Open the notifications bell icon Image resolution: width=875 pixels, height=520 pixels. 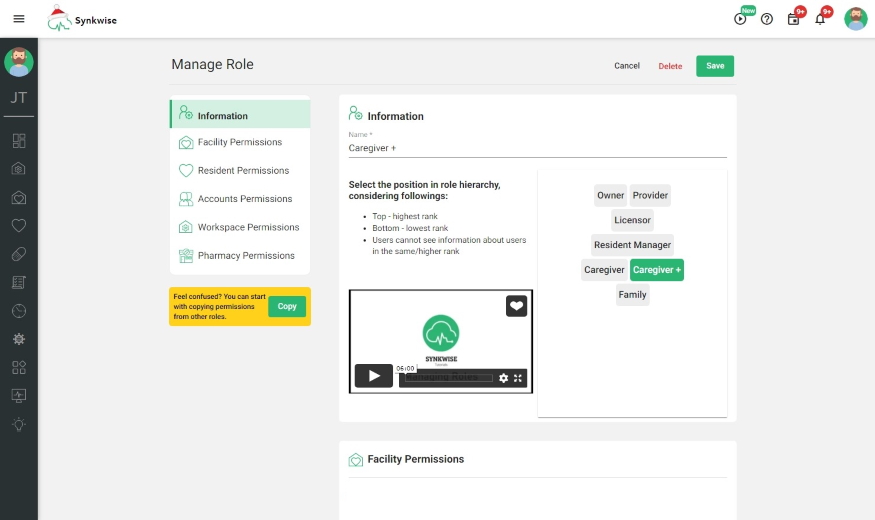point(820,19)
